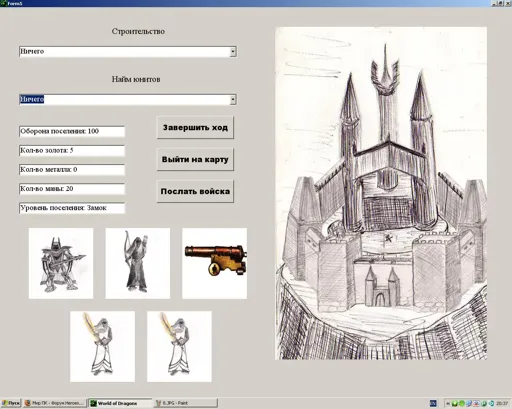The image size is (512, 409).
Task: Minimize the Form5 window
Action: (x=495, y=3)
